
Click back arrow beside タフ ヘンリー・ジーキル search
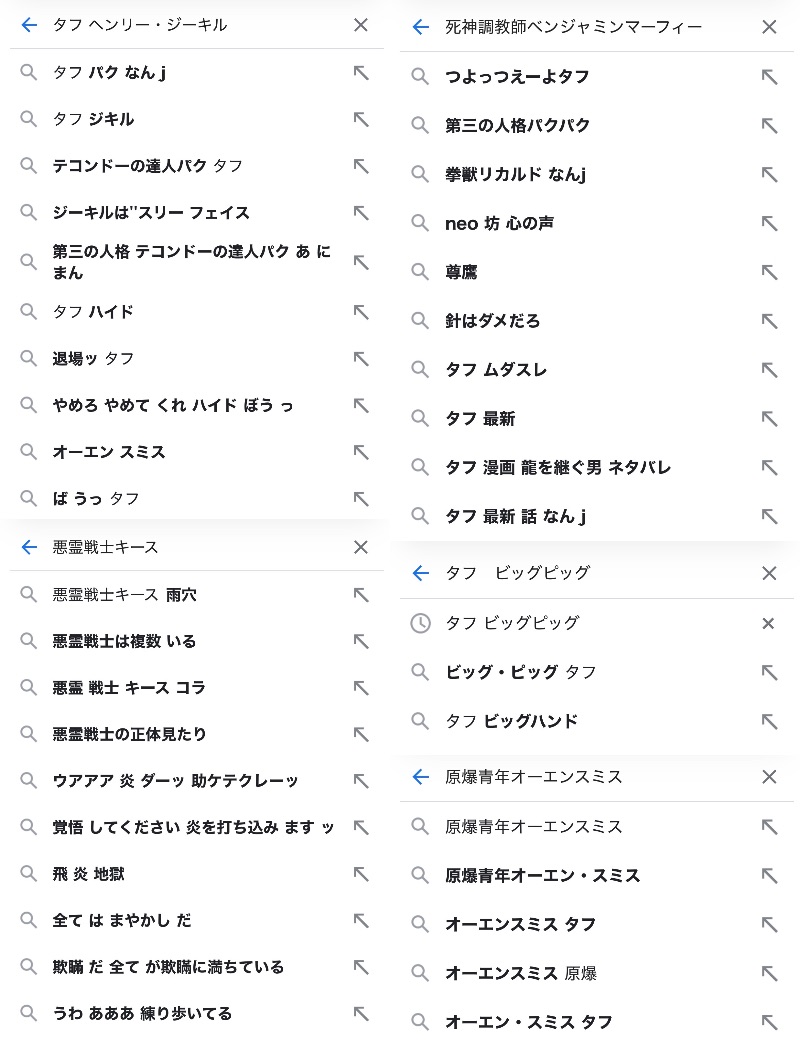(x=29, y=25)
